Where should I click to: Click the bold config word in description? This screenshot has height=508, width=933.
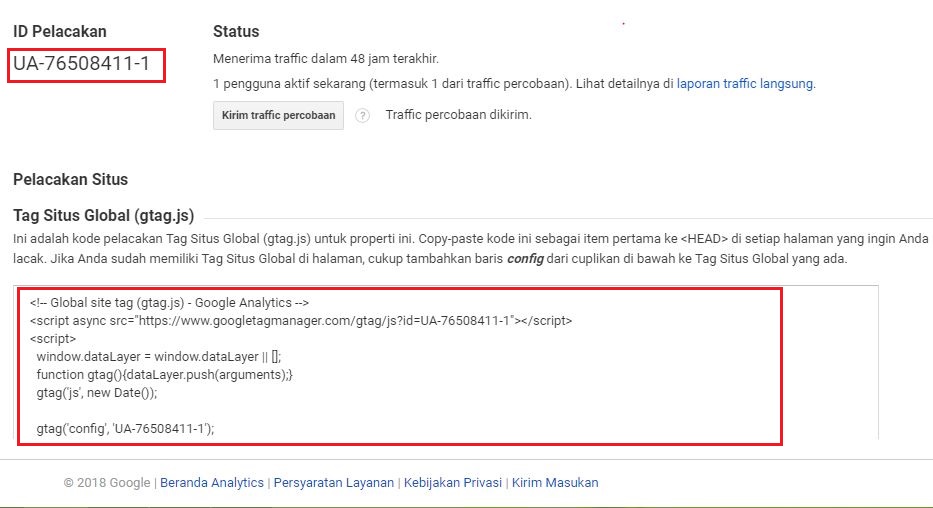point(525,259)
